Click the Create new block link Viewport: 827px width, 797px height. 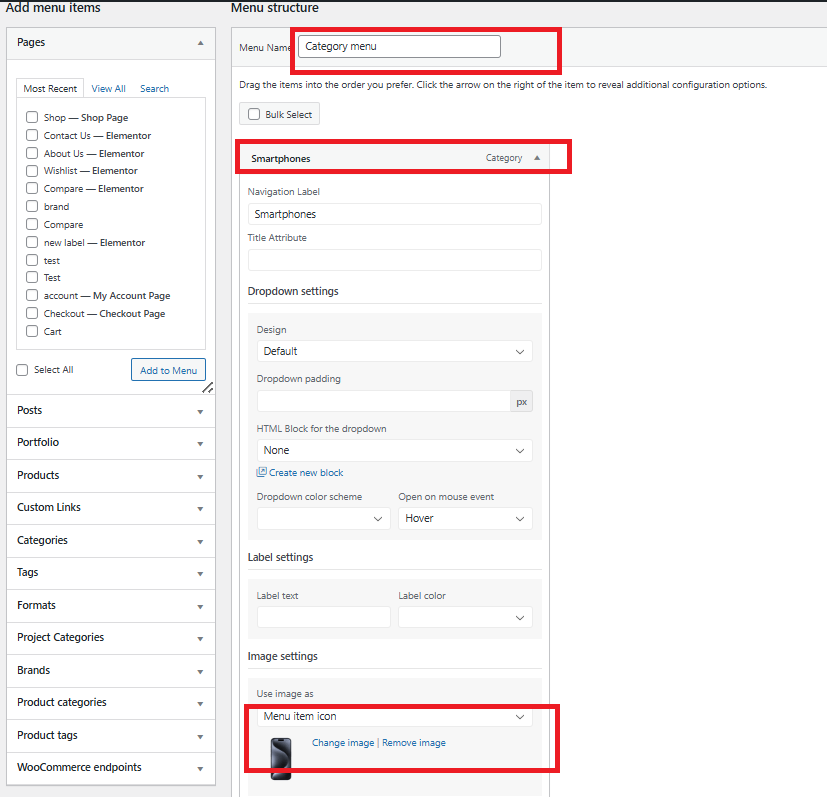tap(306, 473)
